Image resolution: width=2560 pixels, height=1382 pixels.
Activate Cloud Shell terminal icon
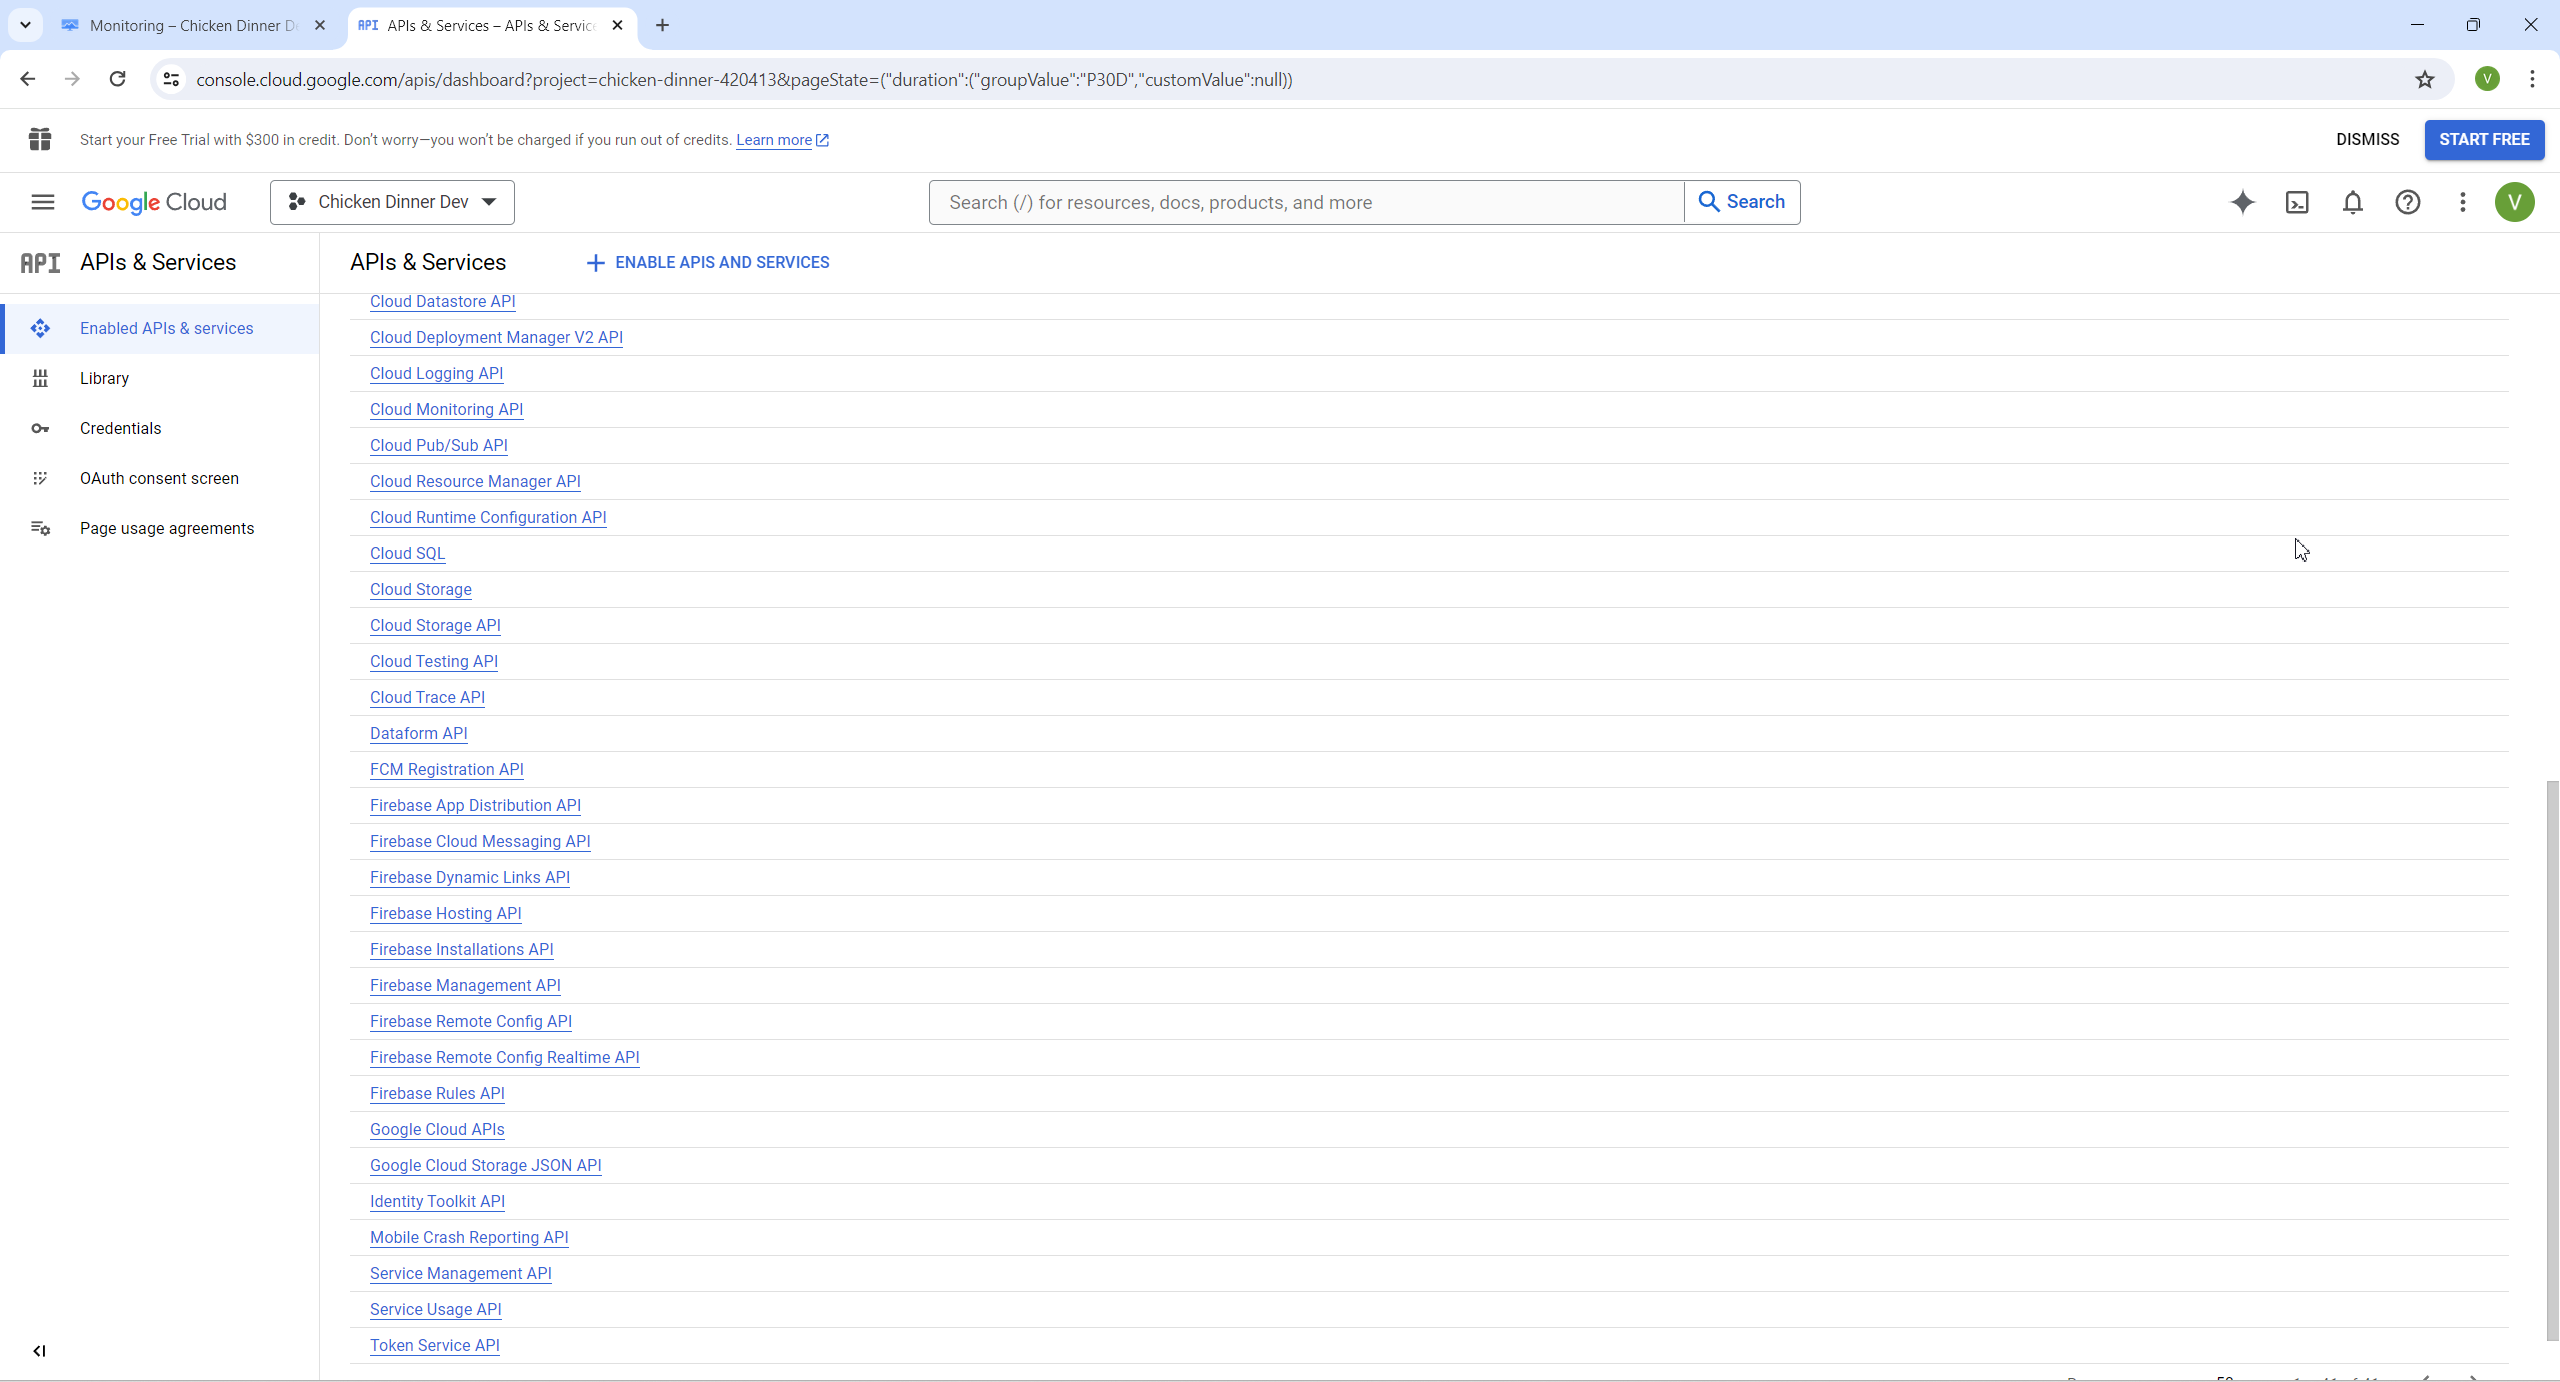click(2297, 202)
